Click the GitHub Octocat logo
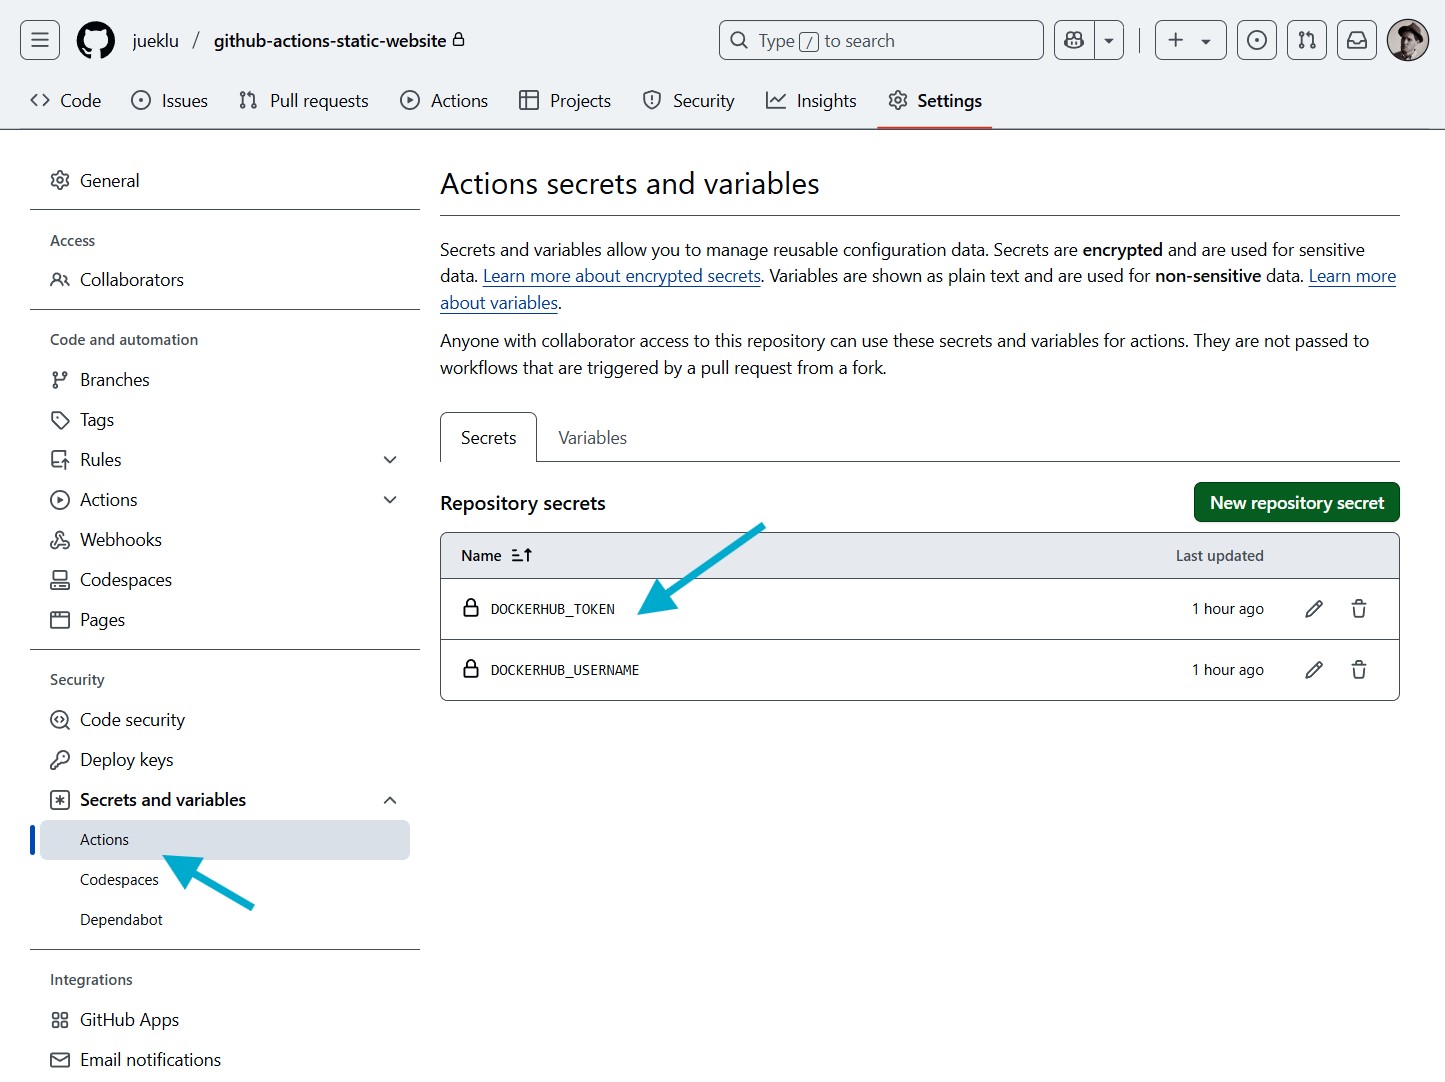Screen dimensions: 1445x1082 96,41
